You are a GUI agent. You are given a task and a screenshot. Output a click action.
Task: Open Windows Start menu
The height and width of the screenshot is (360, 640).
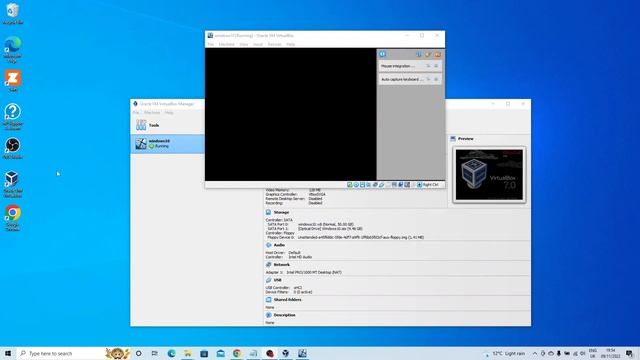(8, 353)
